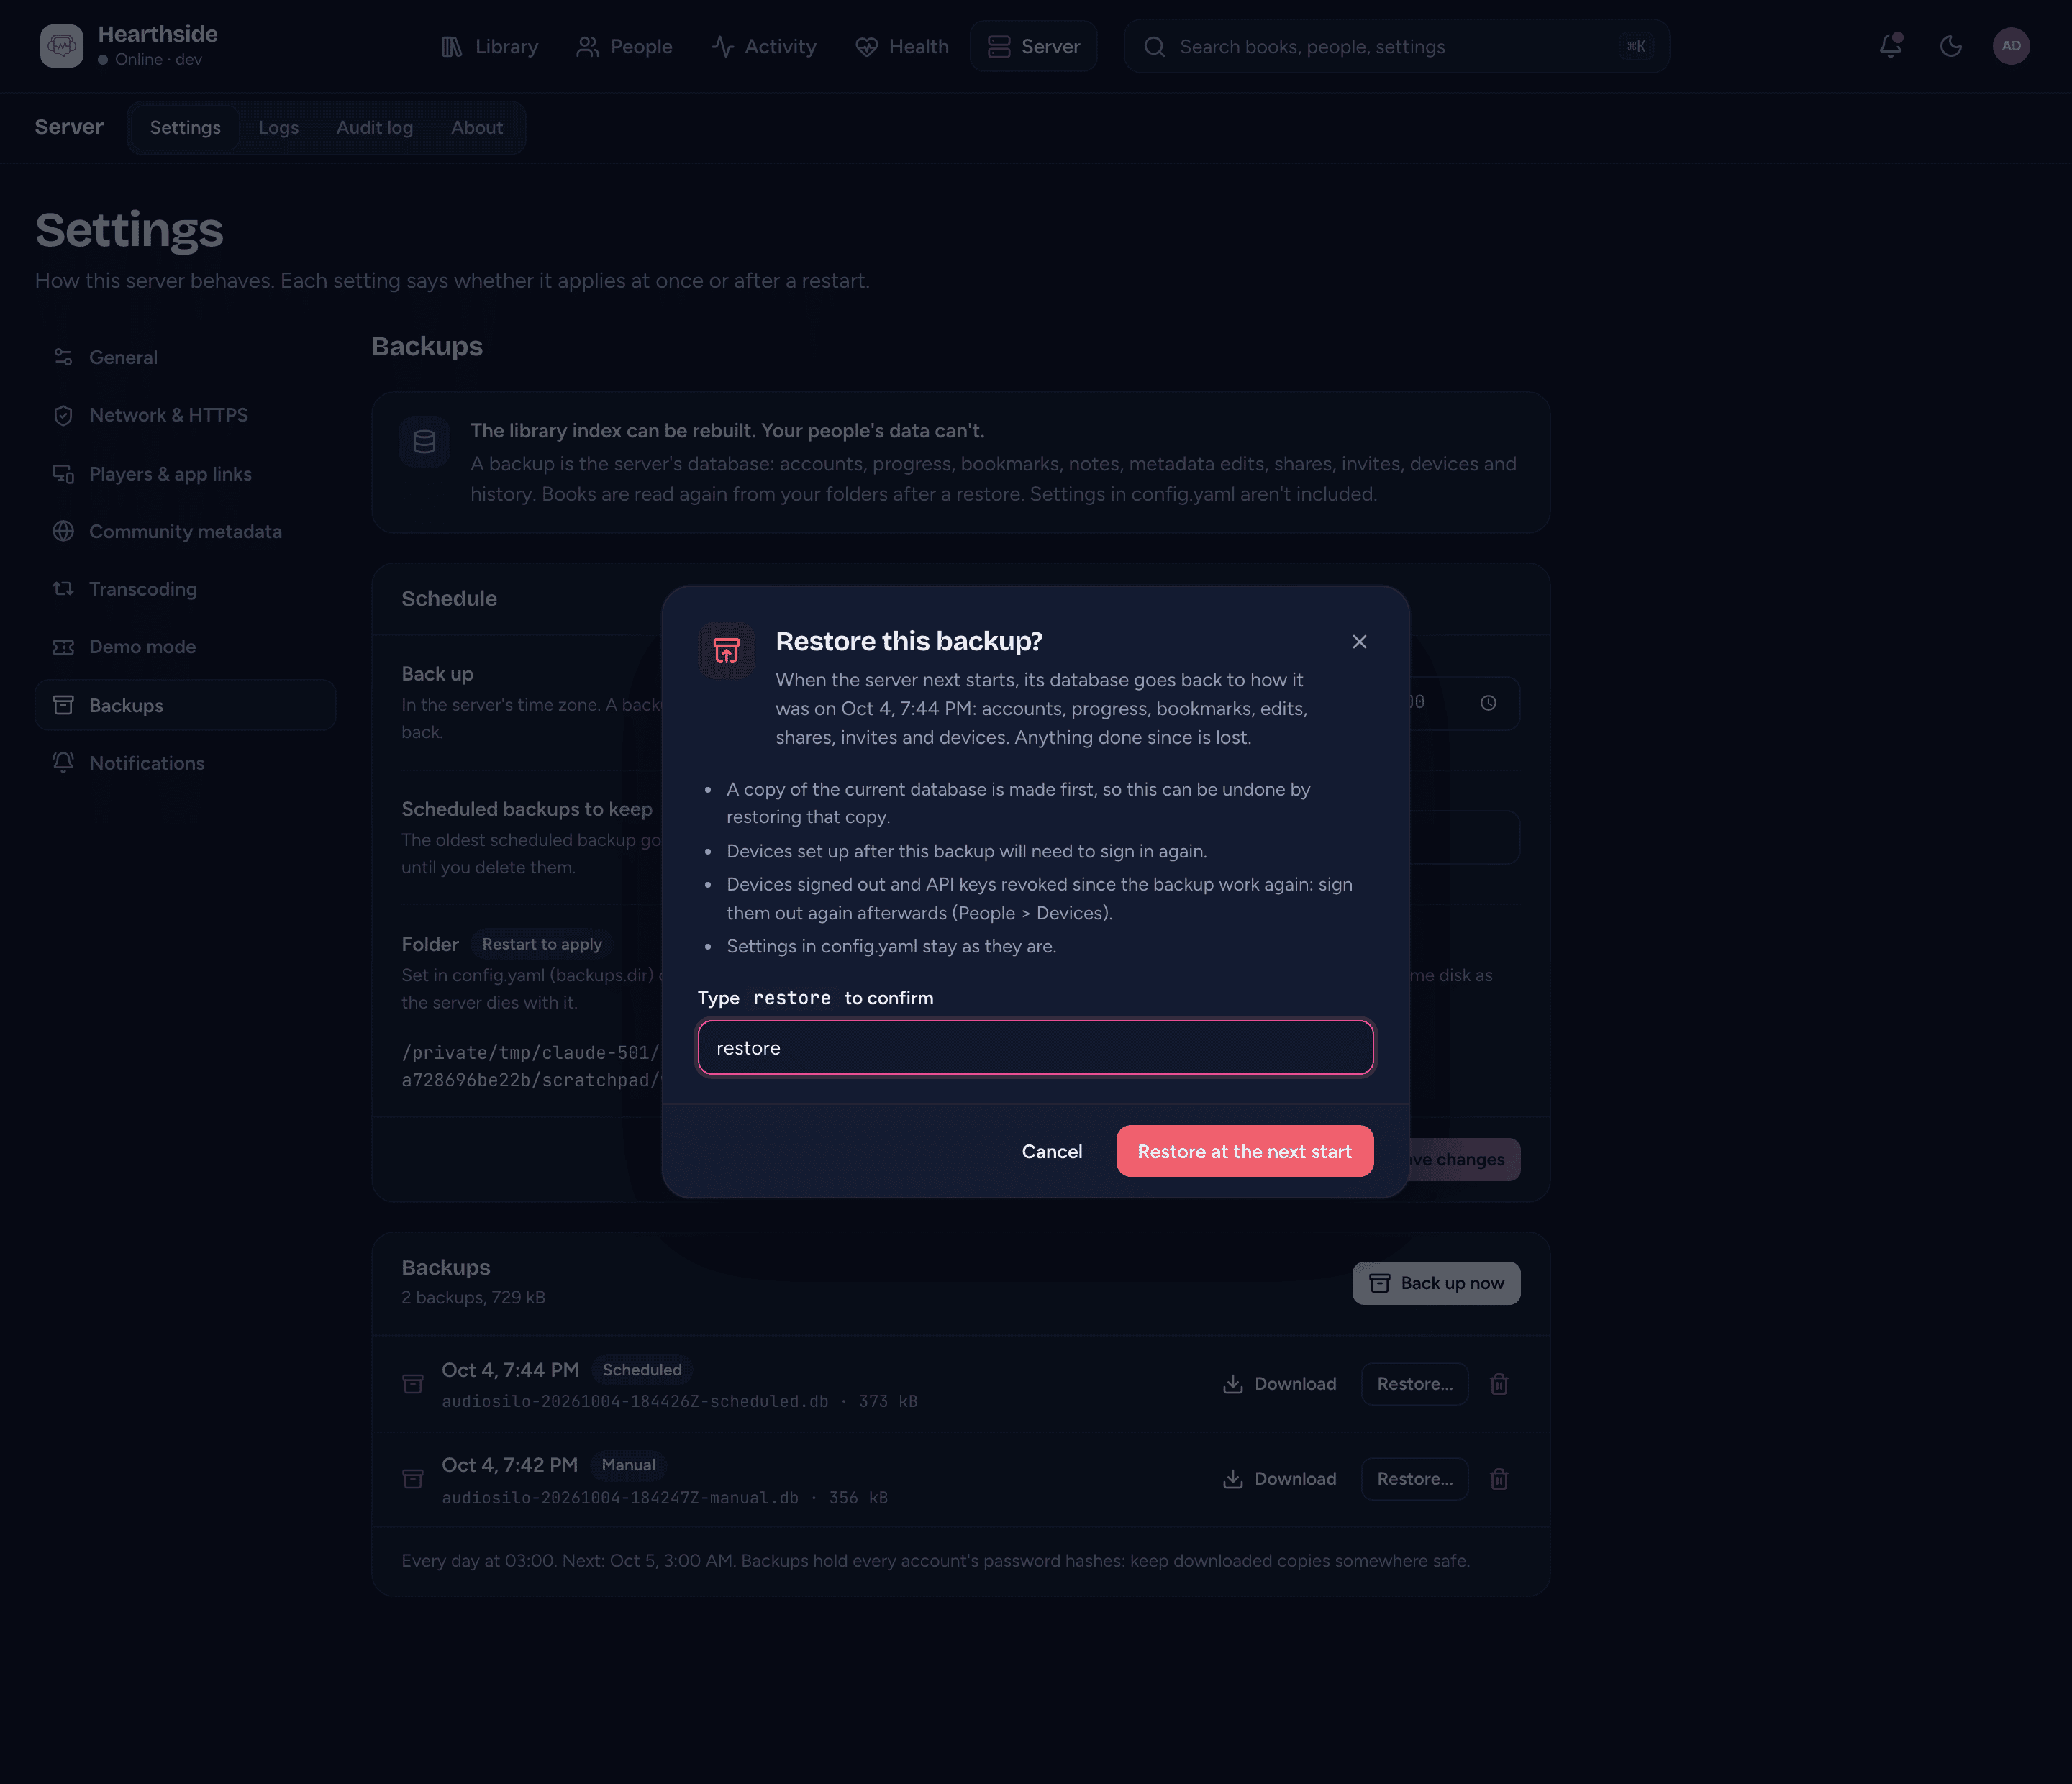Open Notifications settings in sidebar

click(185, 763)
